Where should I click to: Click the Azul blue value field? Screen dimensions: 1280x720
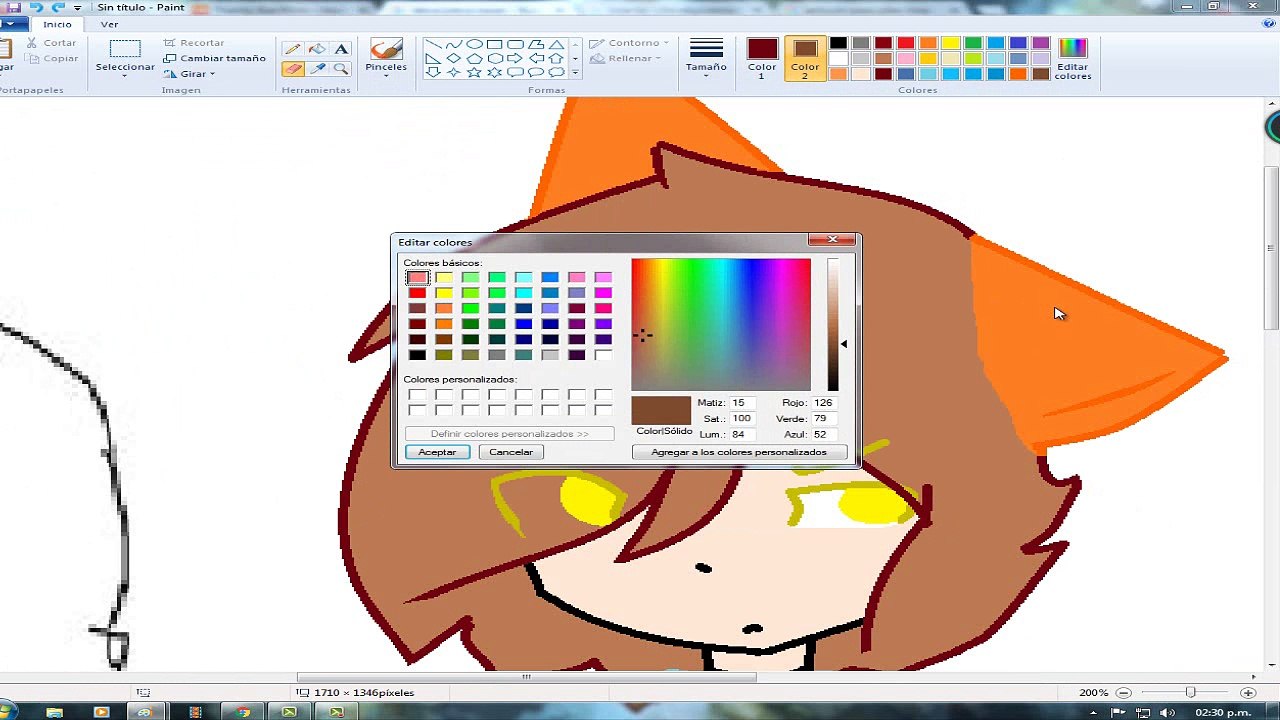click(x=824, y=434)
